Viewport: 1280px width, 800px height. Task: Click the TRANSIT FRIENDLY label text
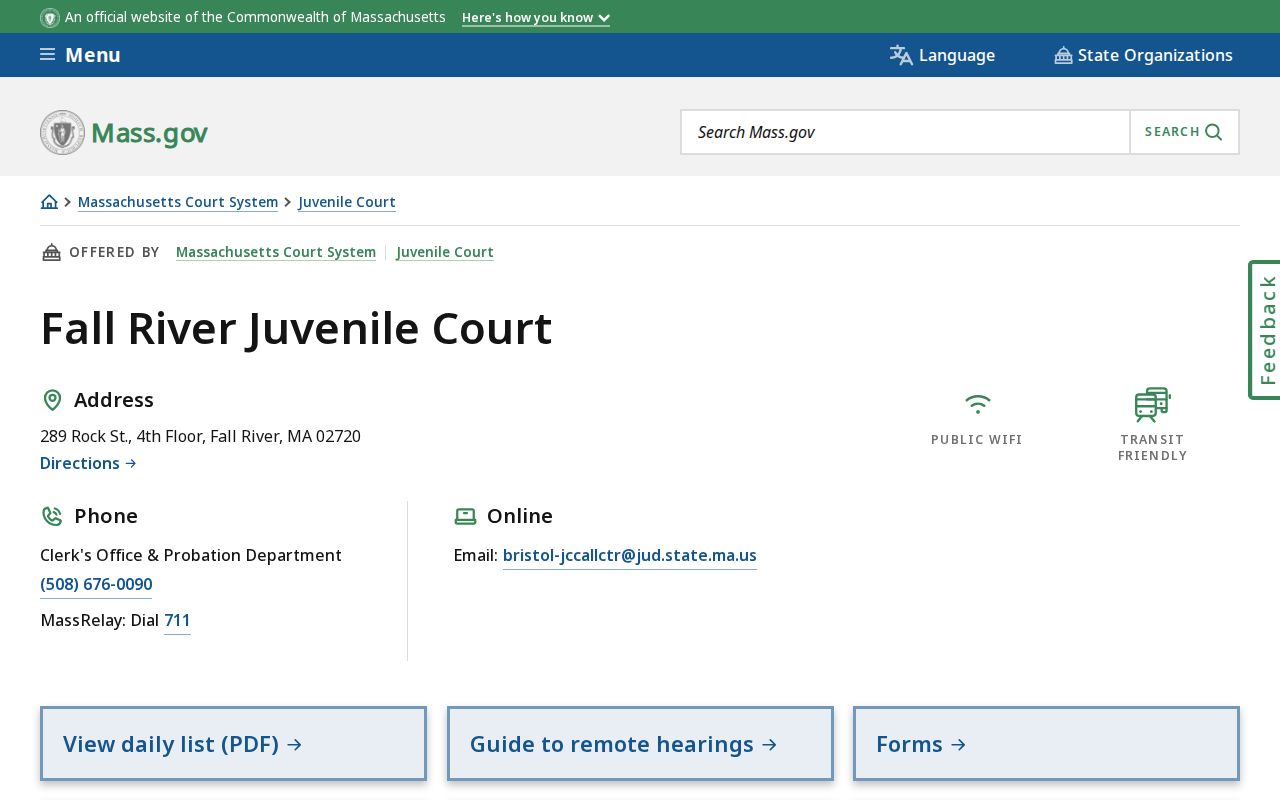click(1153, 448)
